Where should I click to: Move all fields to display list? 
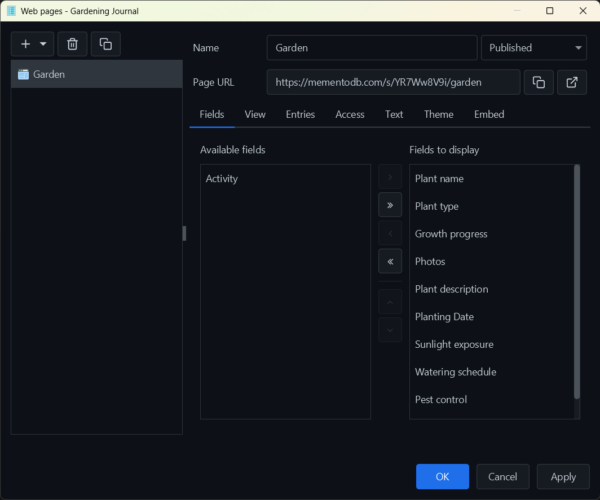389,205
